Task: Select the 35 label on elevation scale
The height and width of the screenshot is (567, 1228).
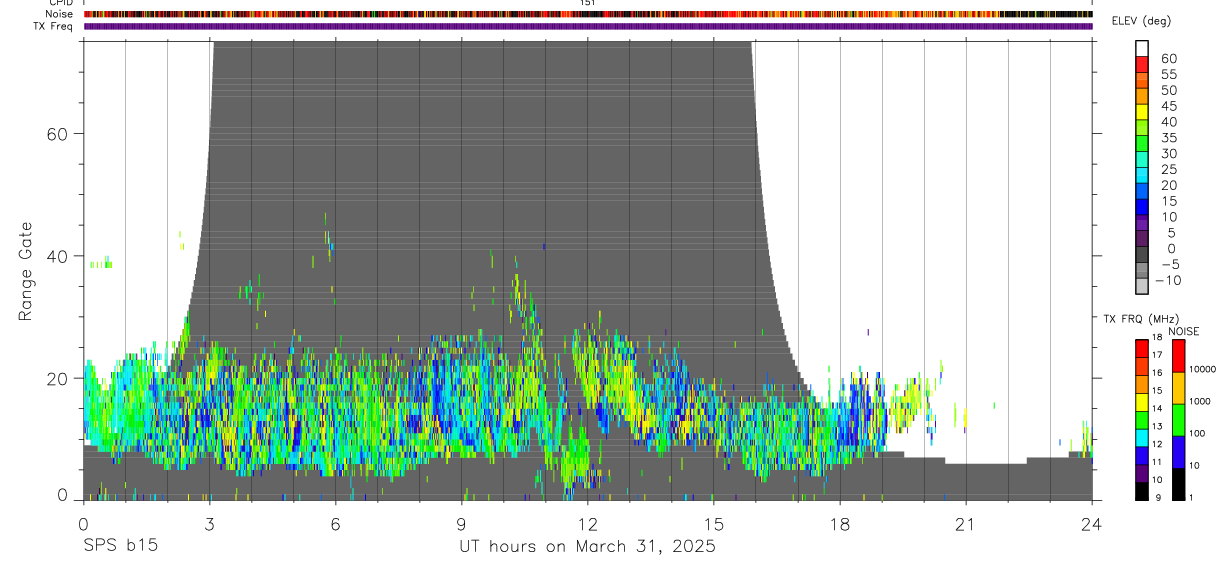Action: 1168,138
